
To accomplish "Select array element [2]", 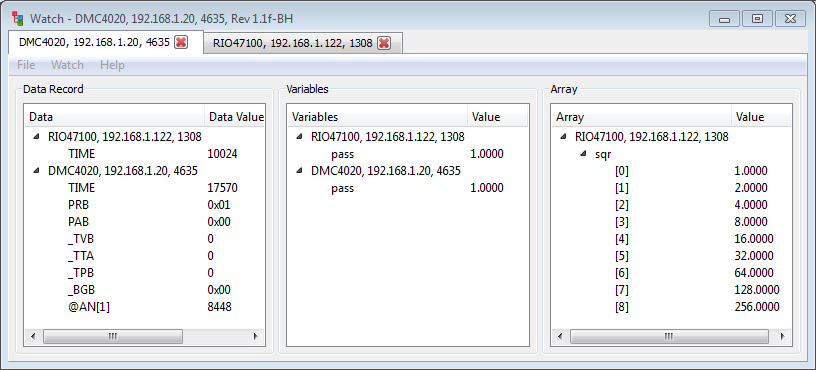I will tap(672, 205).
